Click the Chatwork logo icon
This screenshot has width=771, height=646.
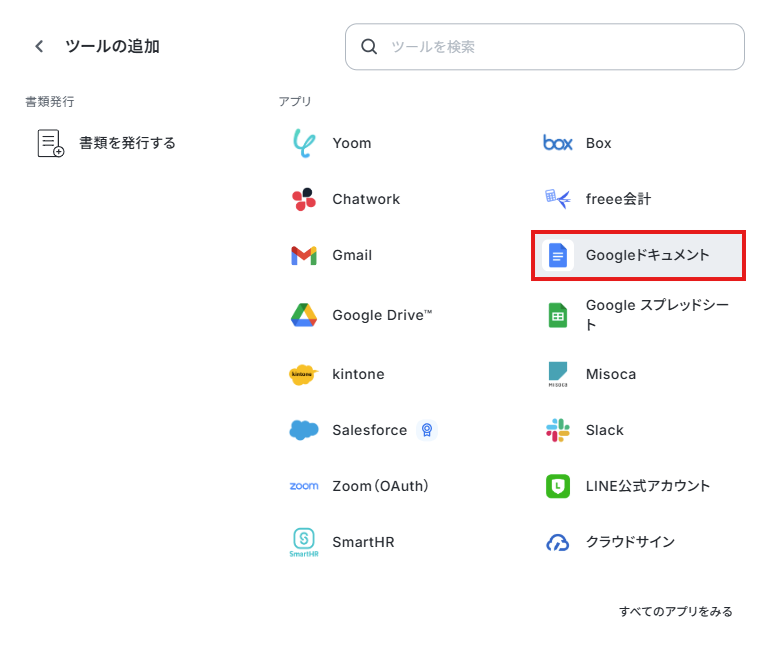[304, 199]
